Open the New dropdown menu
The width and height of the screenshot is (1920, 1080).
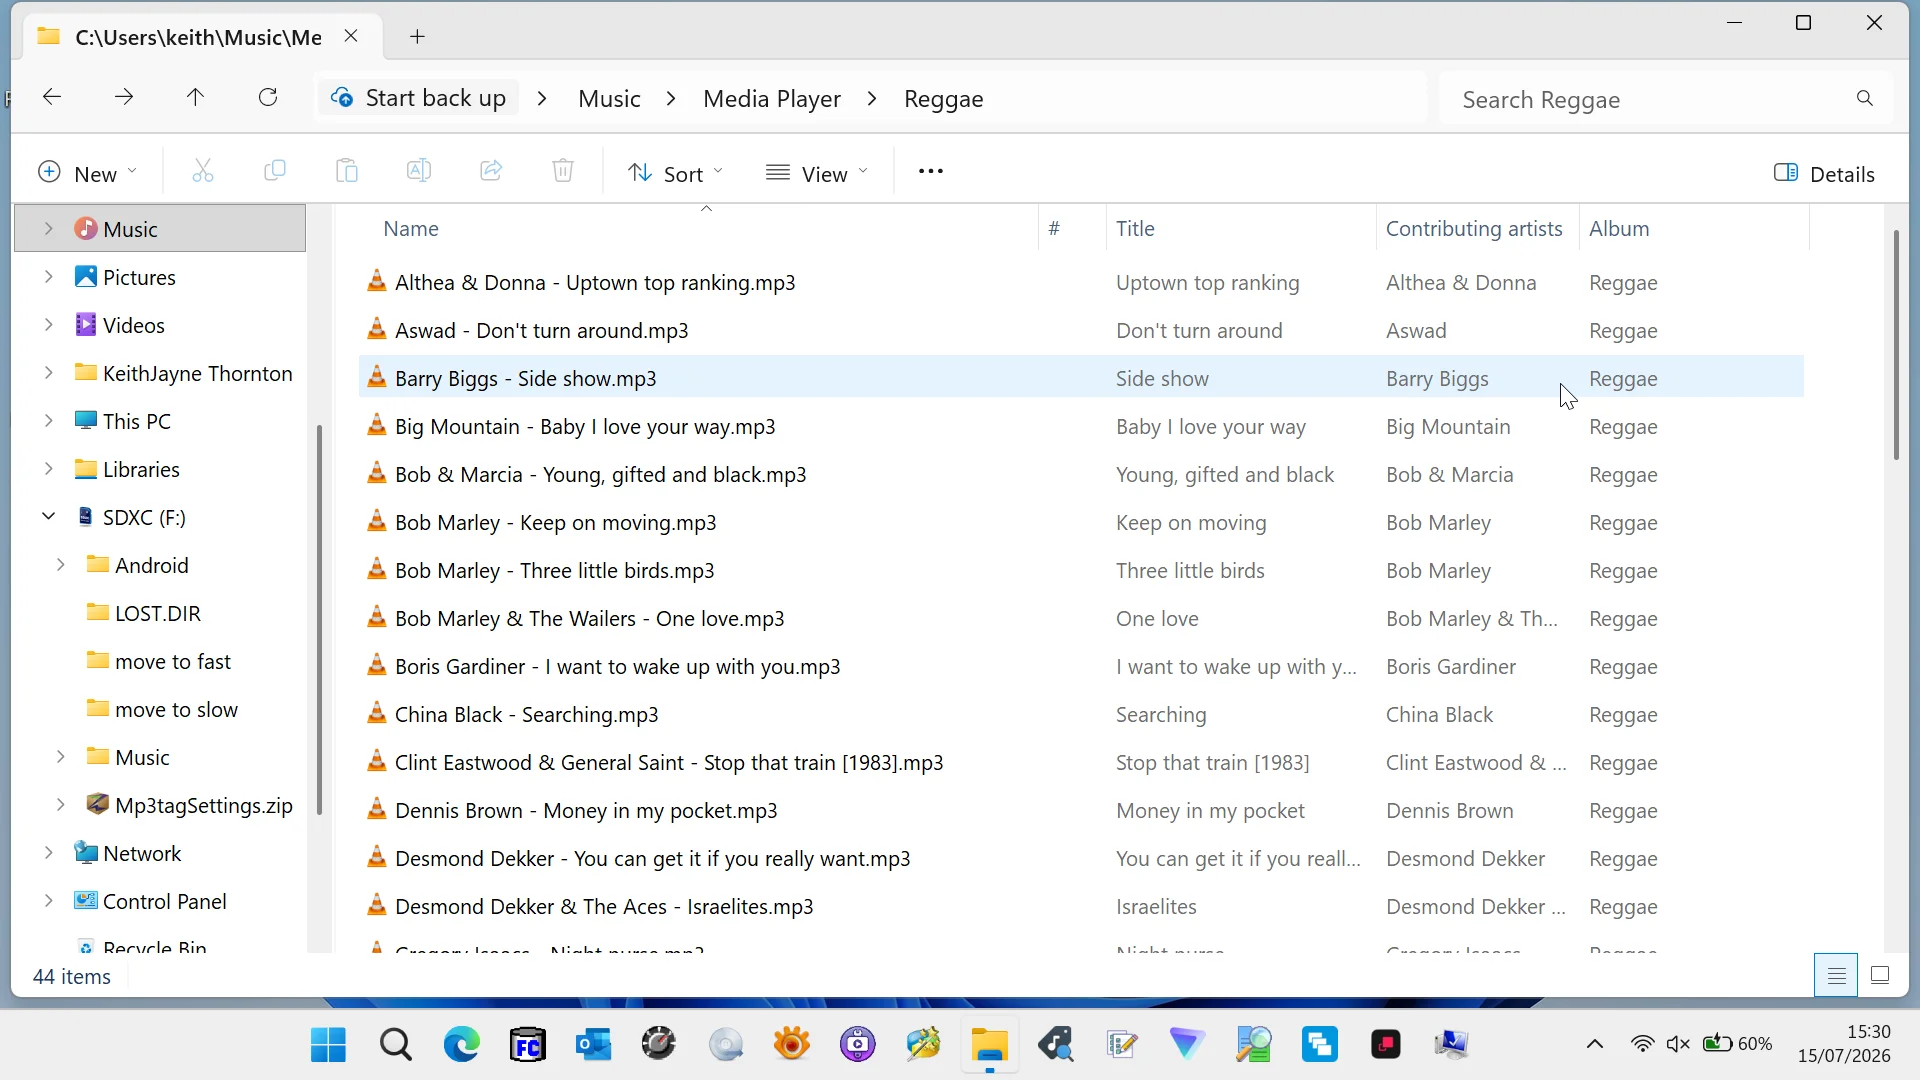(87, 174)
